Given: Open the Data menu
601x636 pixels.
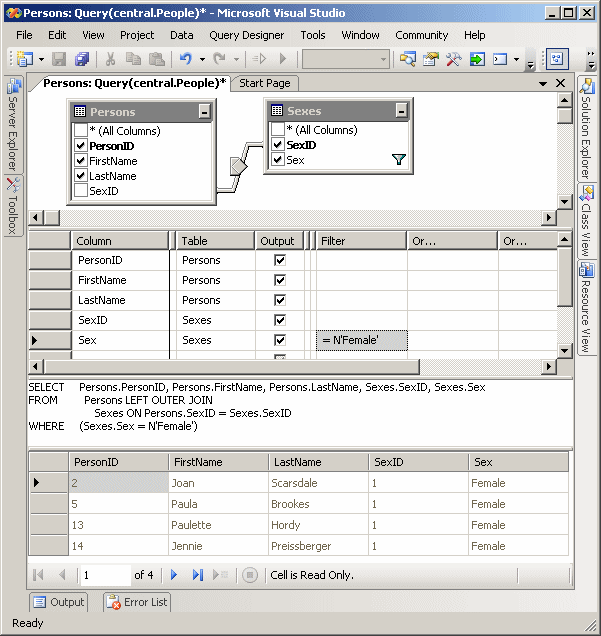Looking at the screenshot, I should 182,35.
